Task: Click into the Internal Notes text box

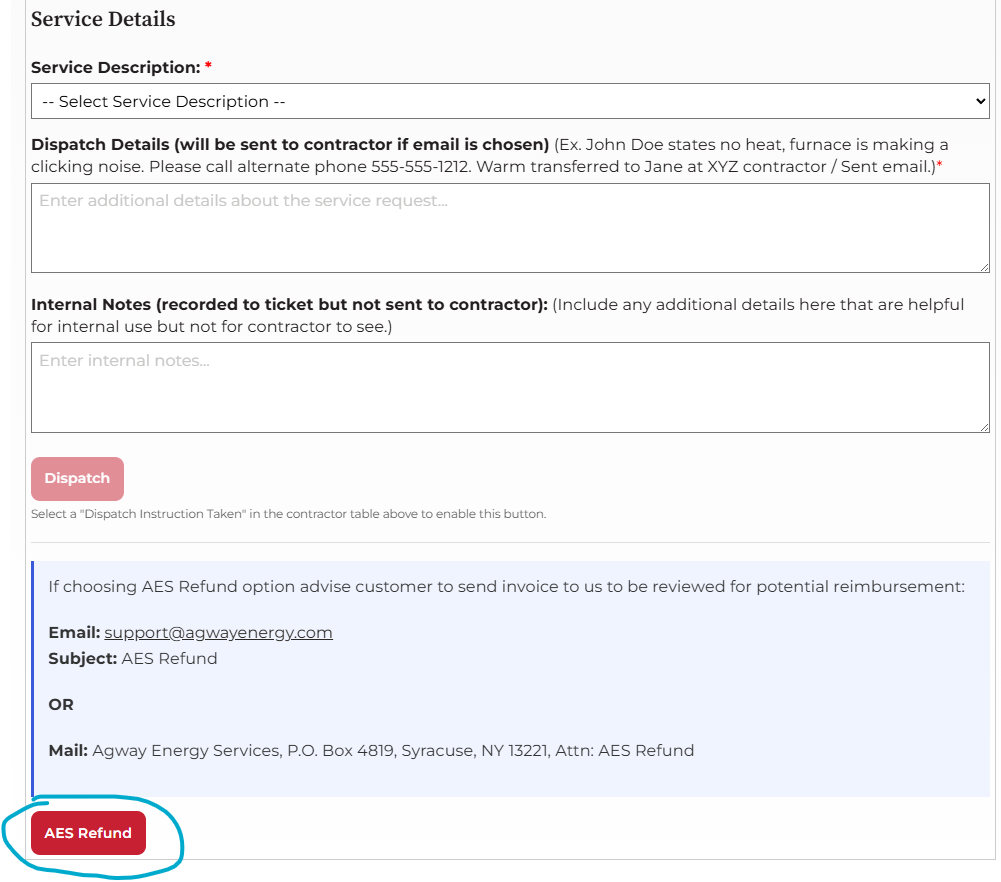Action: pos(510,387)
